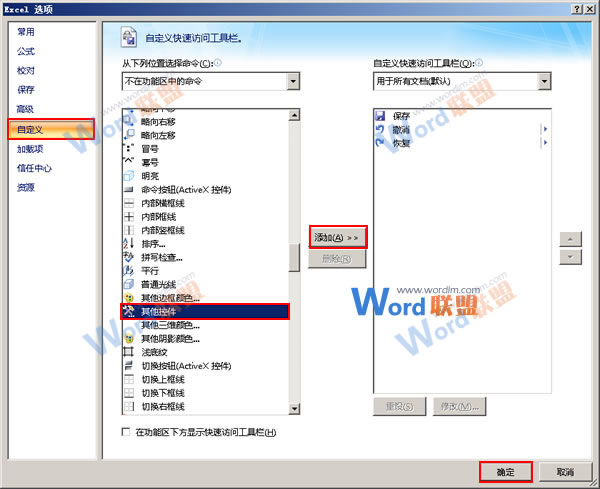Move selected toolbar item down with arrow button
The image size is (600, 489).
(x=570, y=257)
